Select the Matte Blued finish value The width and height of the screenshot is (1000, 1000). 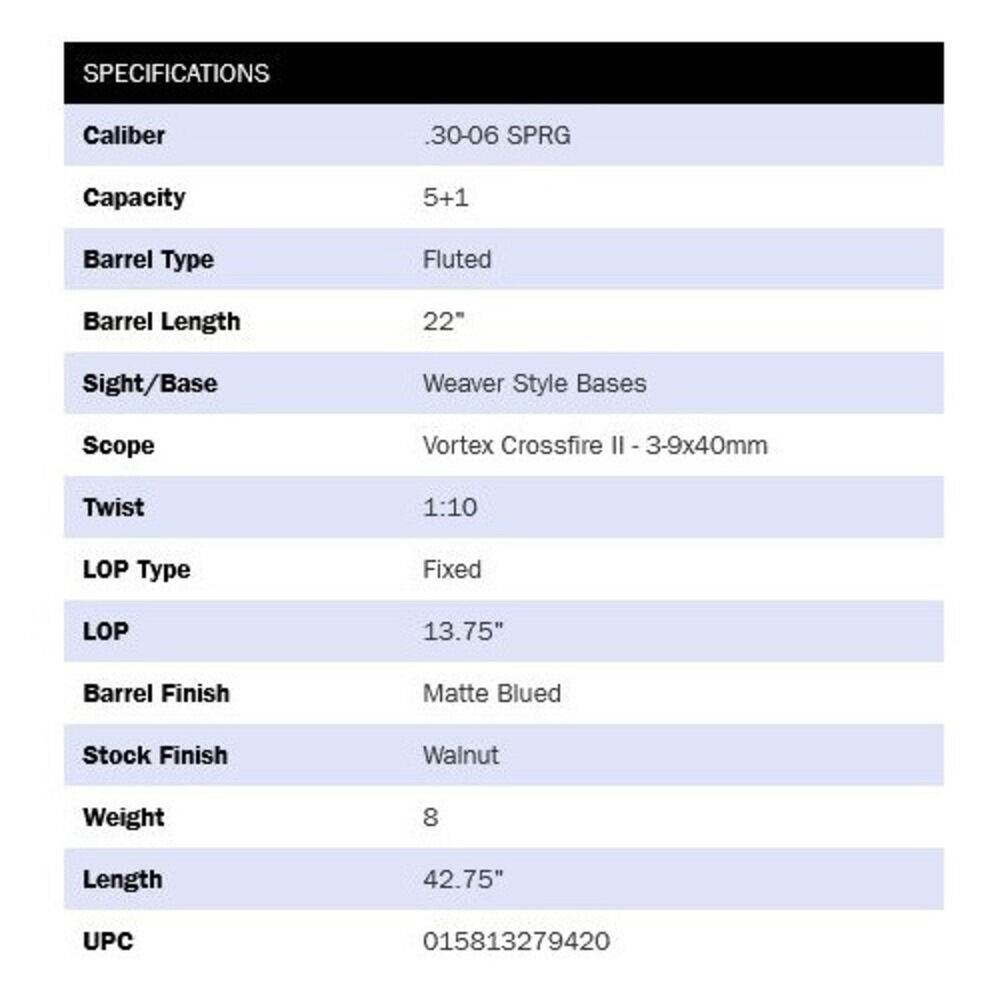click(x=491, y=693)
